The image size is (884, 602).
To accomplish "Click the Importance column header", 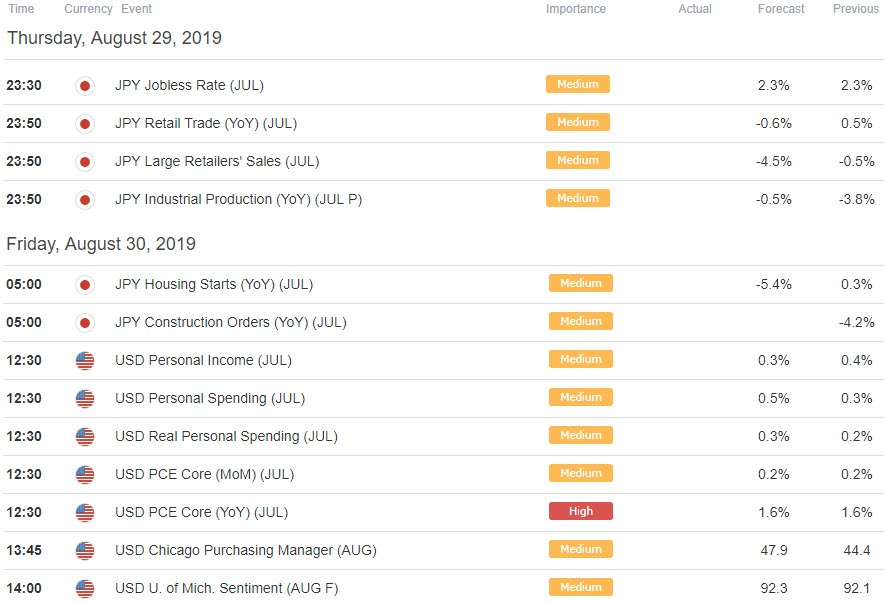I will coord(576,9).
